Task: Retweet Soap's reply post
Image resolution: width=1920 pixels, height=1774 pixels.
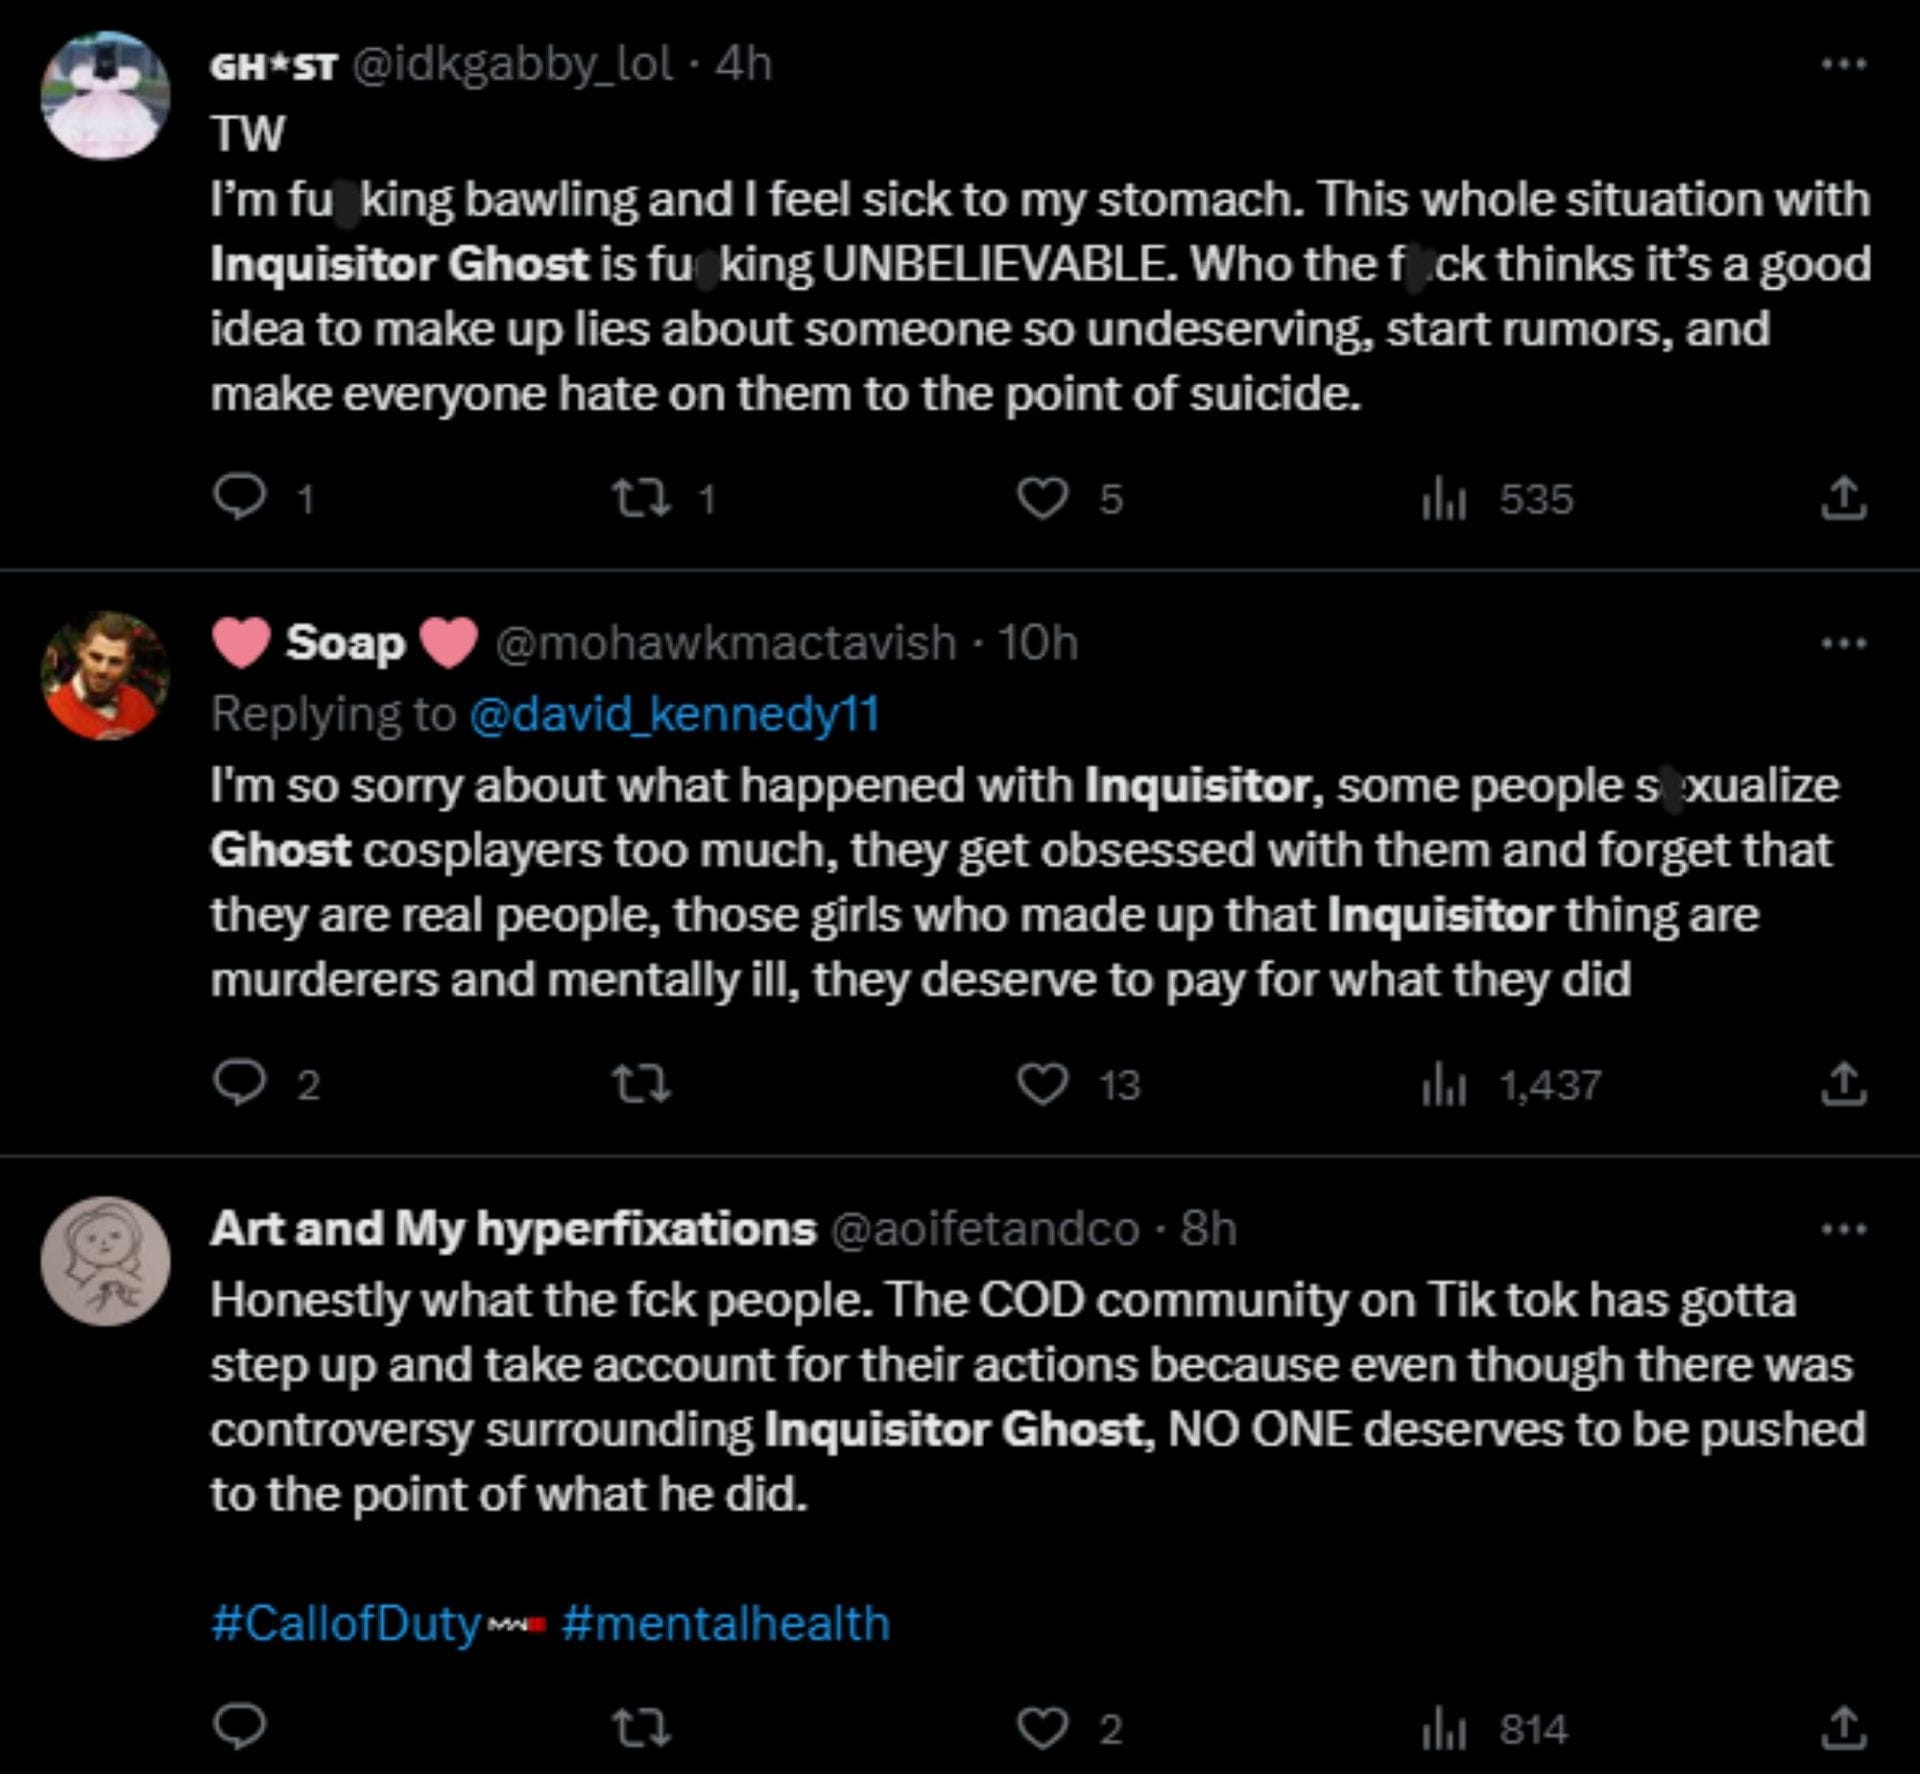Action: [x=641, y=1083]
